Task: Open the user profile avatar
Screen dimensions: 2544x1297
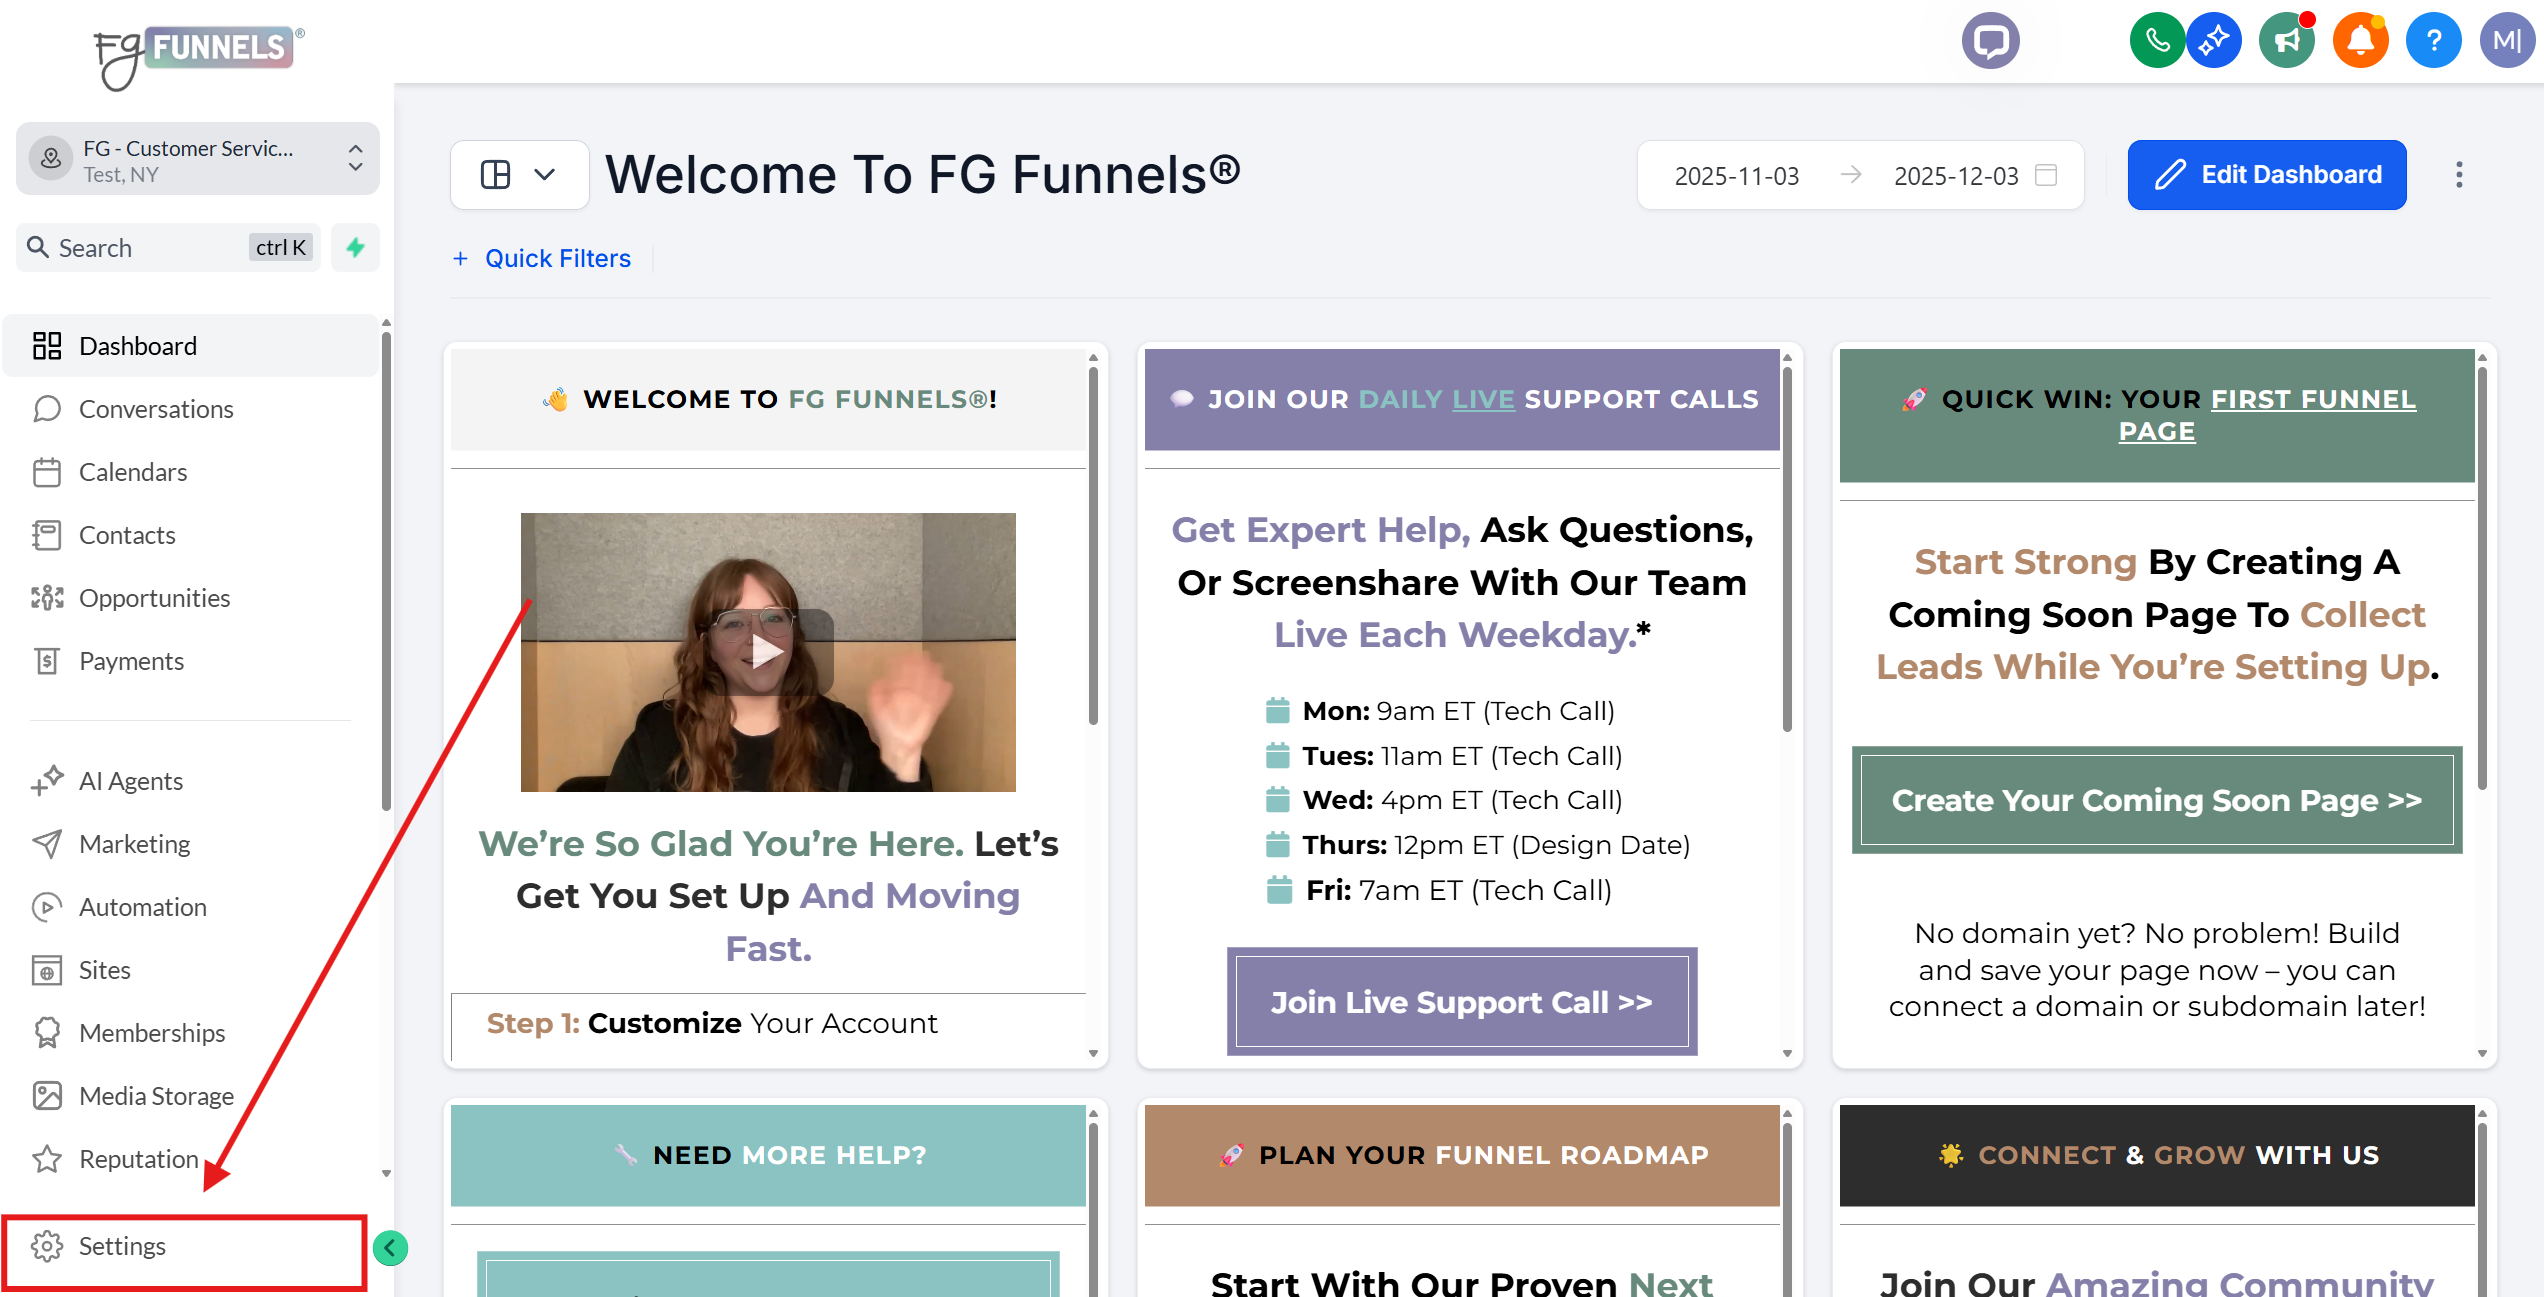Action: click(2506, 40)
